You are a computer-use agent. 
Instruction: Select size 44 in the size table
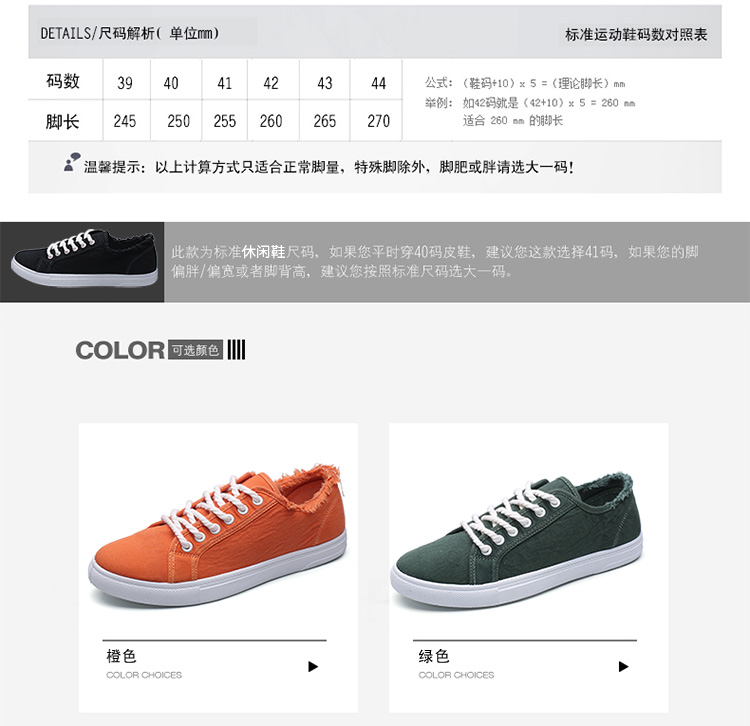378,83
